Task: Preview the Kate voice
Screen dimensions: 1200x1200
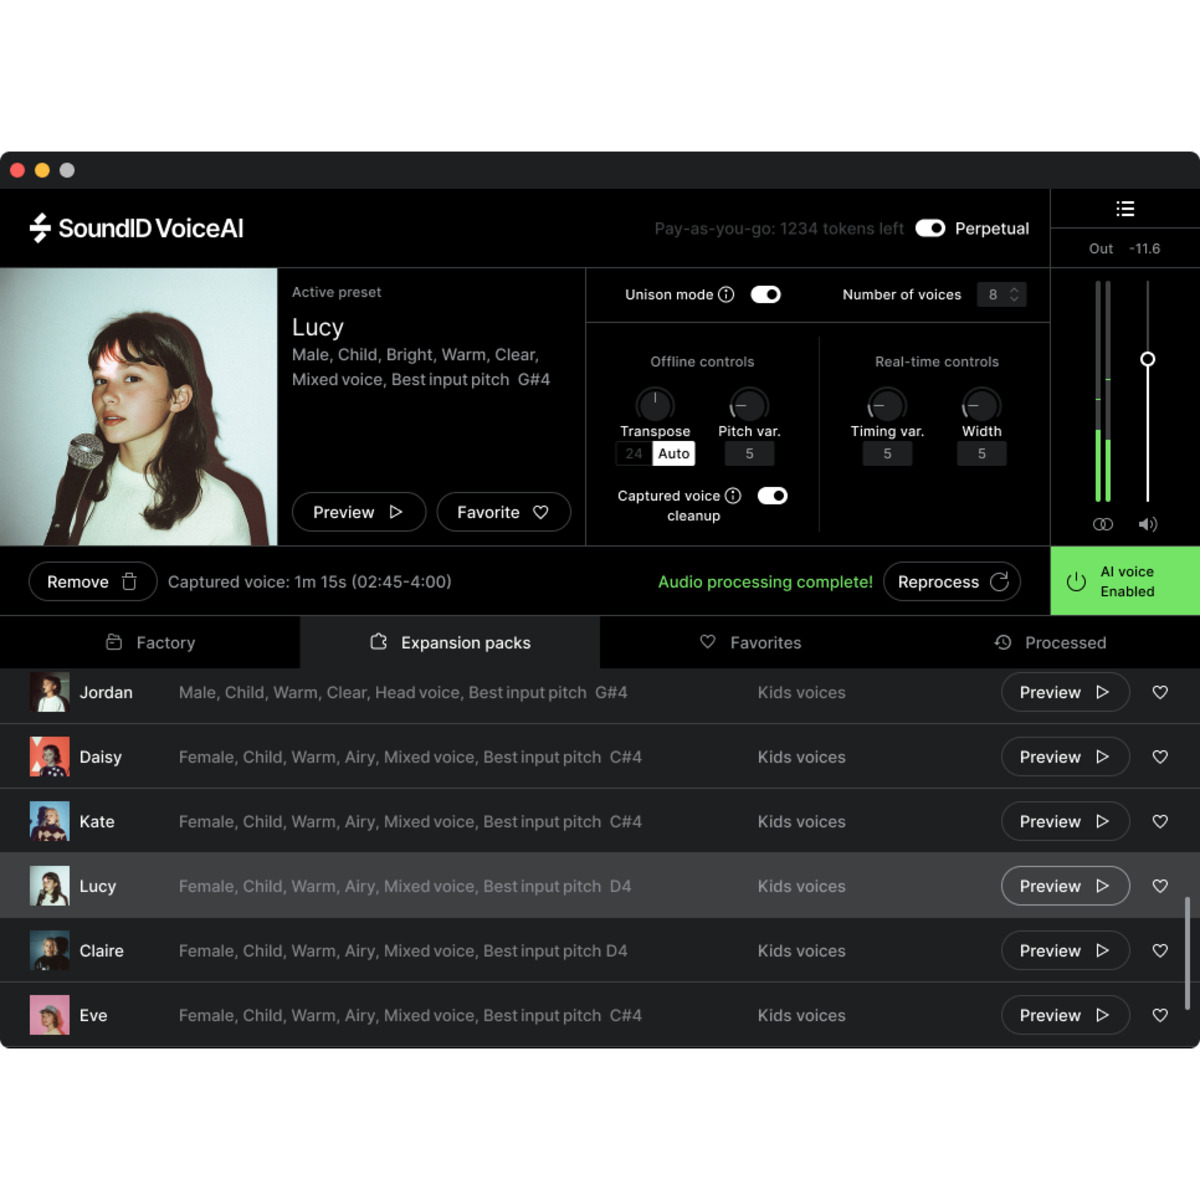Action: click(1065, 821)
